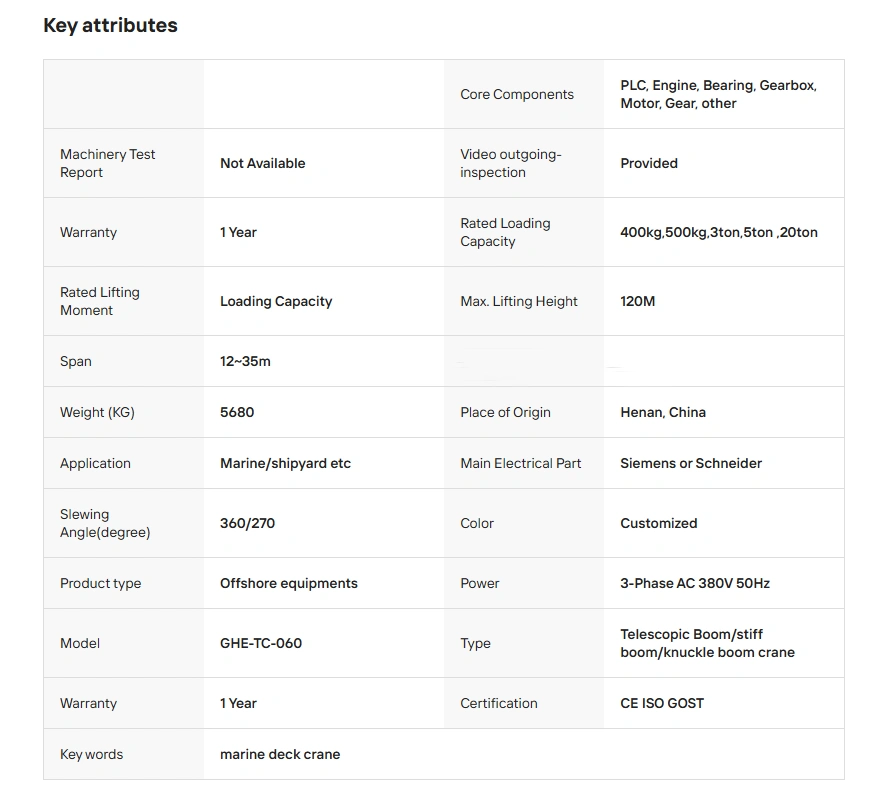Click the Henan, China origin value

pos(663,412)
